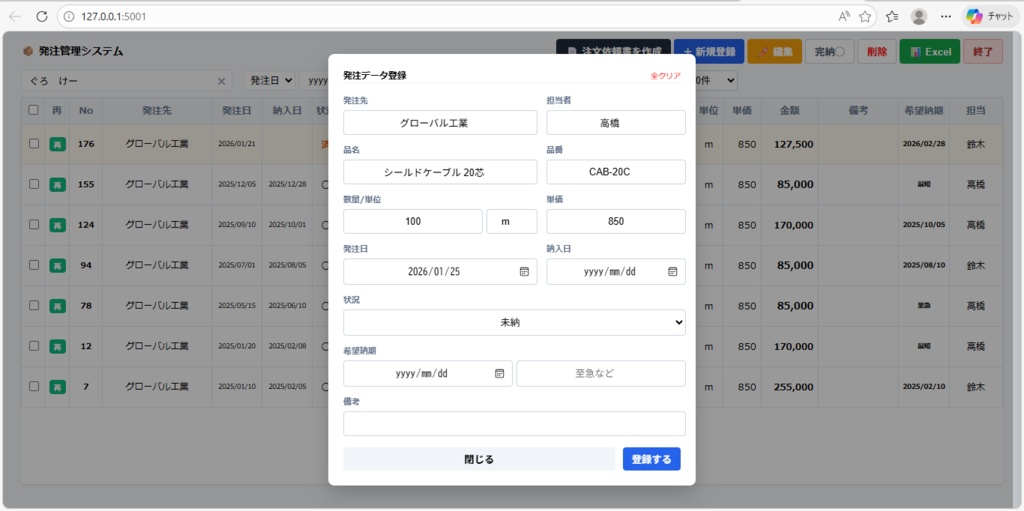The width and height of the screenshot is (1024, 511).
Task: Click the 至急など text field
Action: (x=601, y=374)
